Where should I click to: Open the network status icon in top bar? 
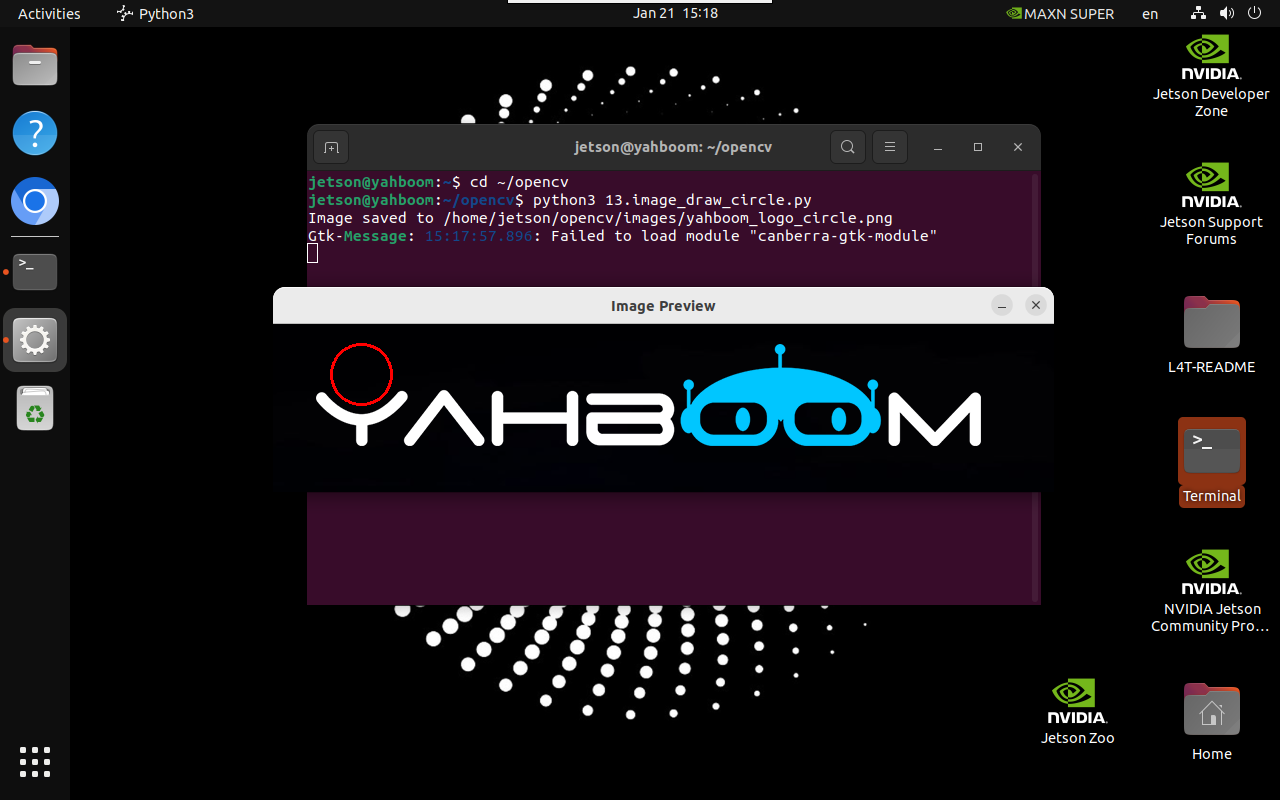click(1199, 13)
